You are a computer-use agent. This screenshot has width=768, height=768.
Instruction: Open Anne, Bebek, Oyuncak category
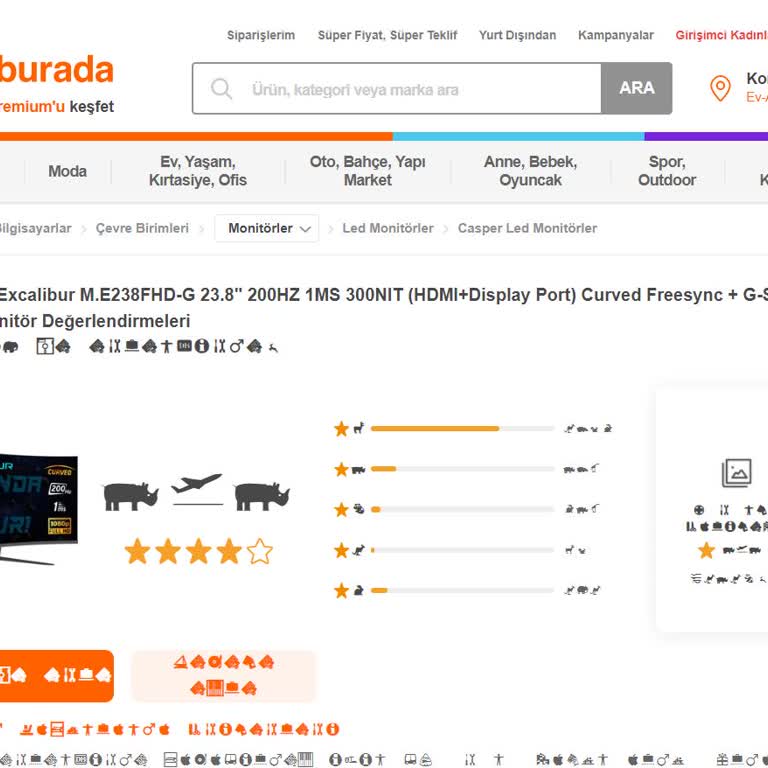(x=530, y=171)
